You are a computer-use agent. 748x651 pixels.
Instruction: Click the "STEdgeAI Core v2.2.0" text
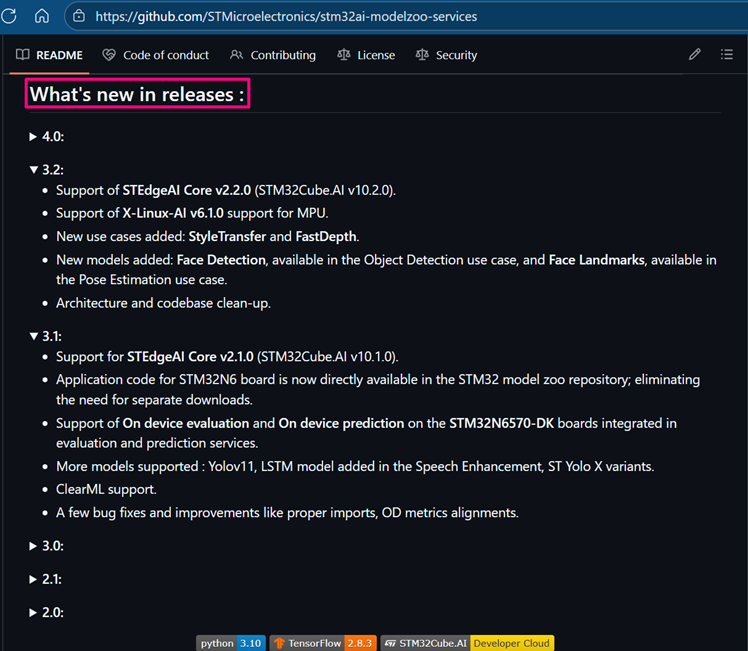(x=187, y=191)
